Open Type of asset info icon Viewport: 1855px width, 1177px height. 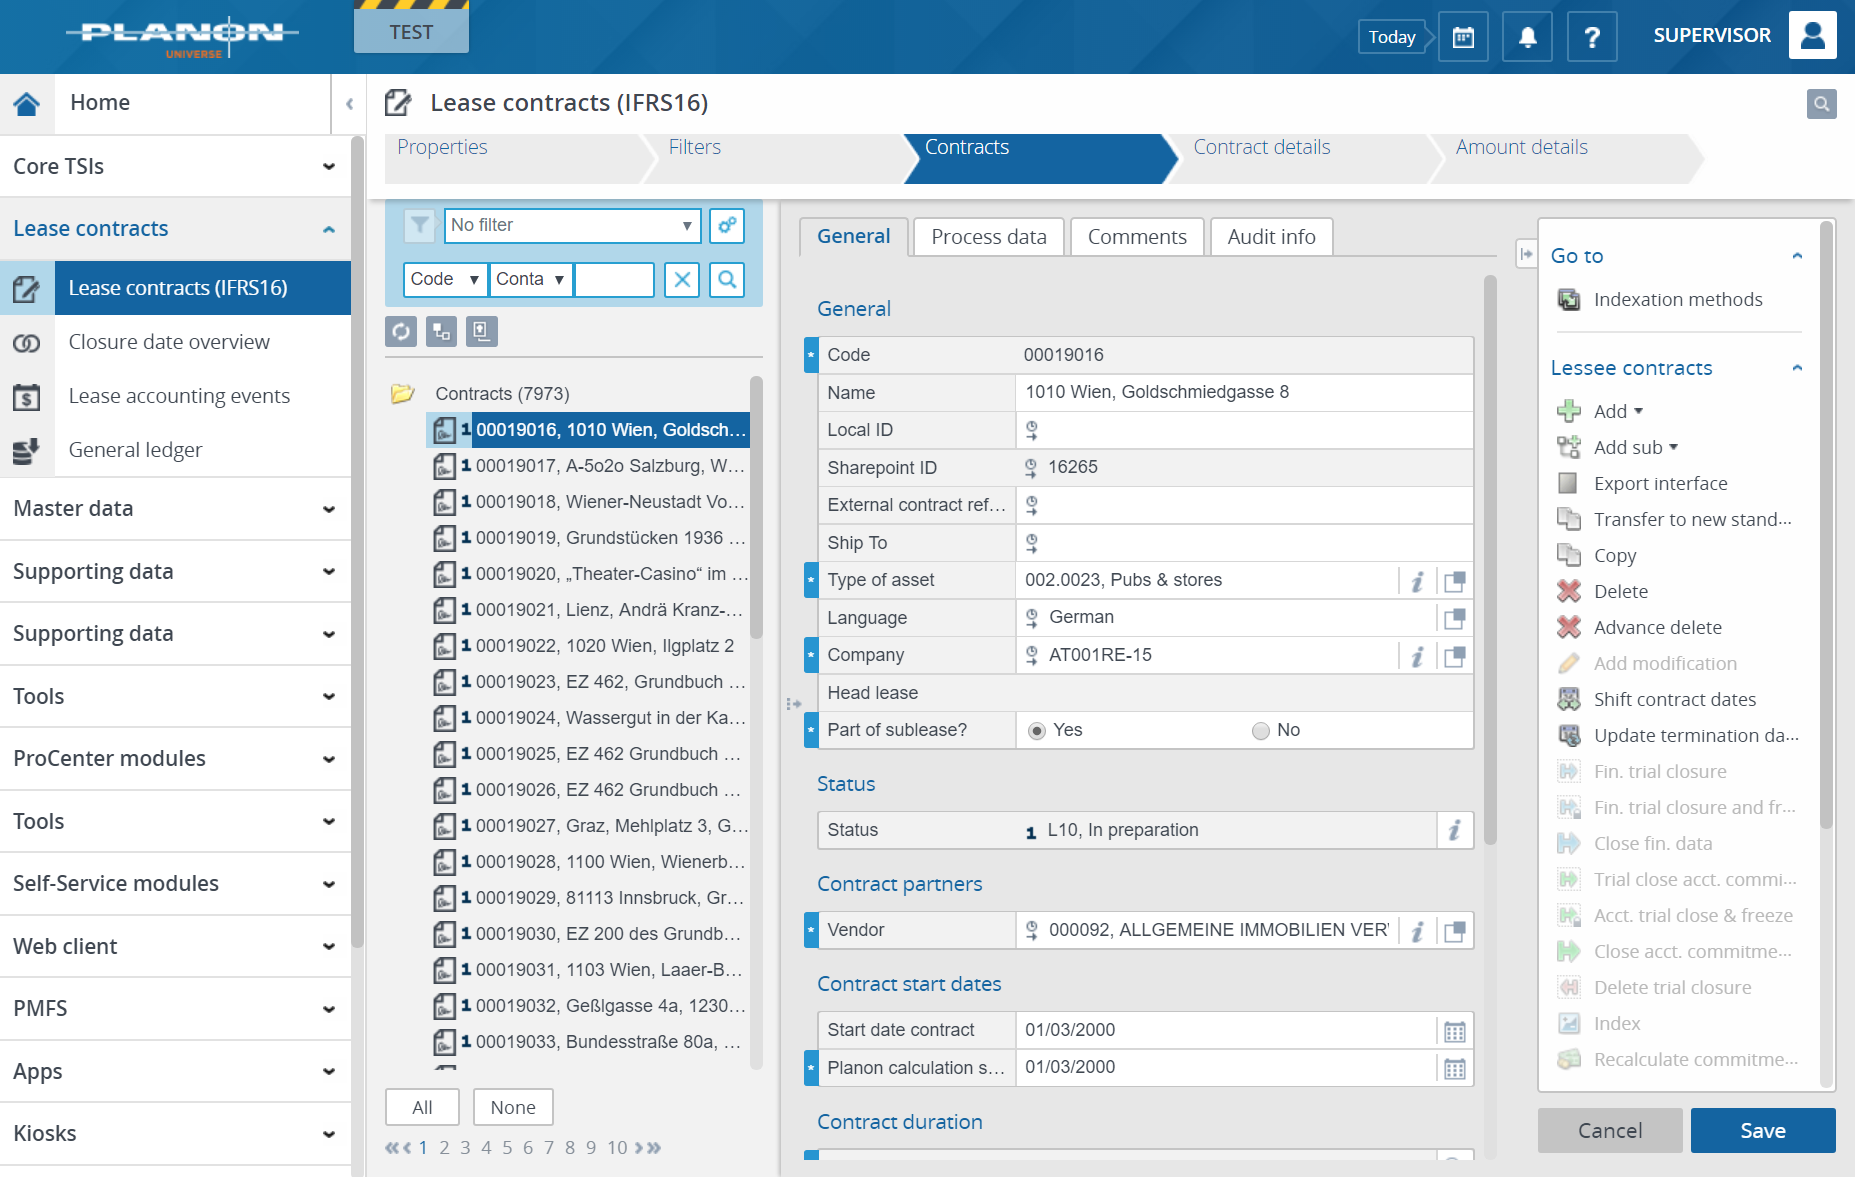pyautogui.click(x=1417, y=581)
